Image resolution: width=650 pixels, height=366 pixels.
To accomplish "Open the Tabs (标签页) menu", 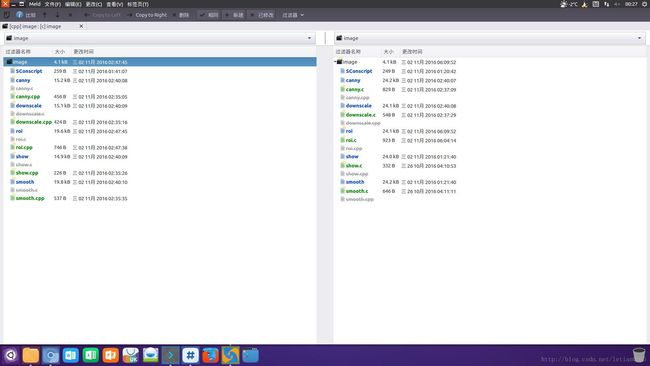I will 138,4.
